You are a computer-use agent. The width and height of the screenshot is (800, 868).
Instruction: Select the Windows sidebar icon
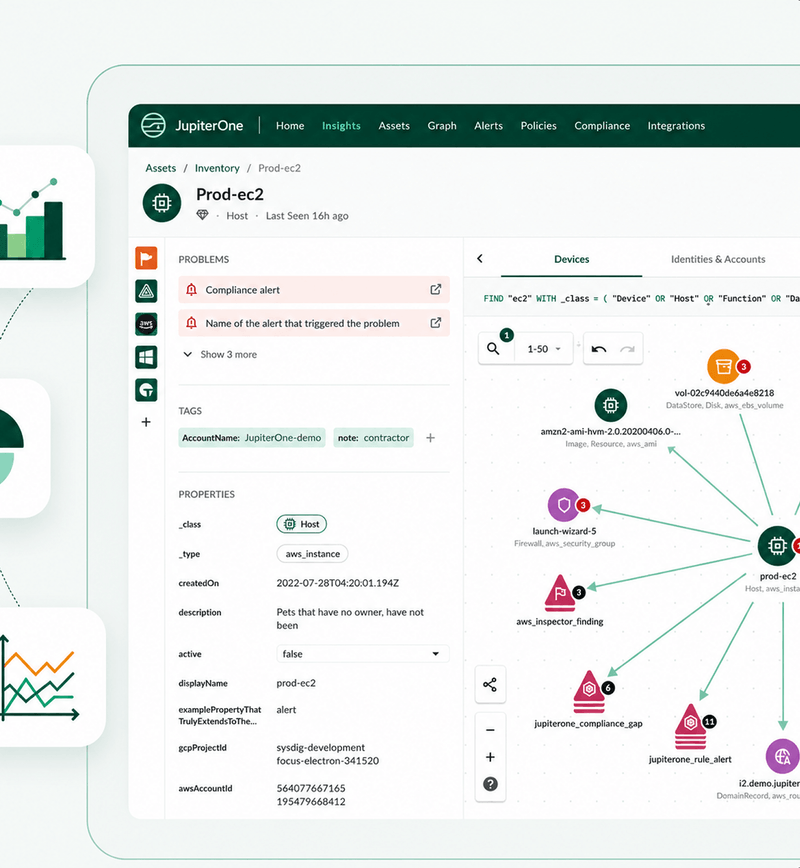[146, 357]
